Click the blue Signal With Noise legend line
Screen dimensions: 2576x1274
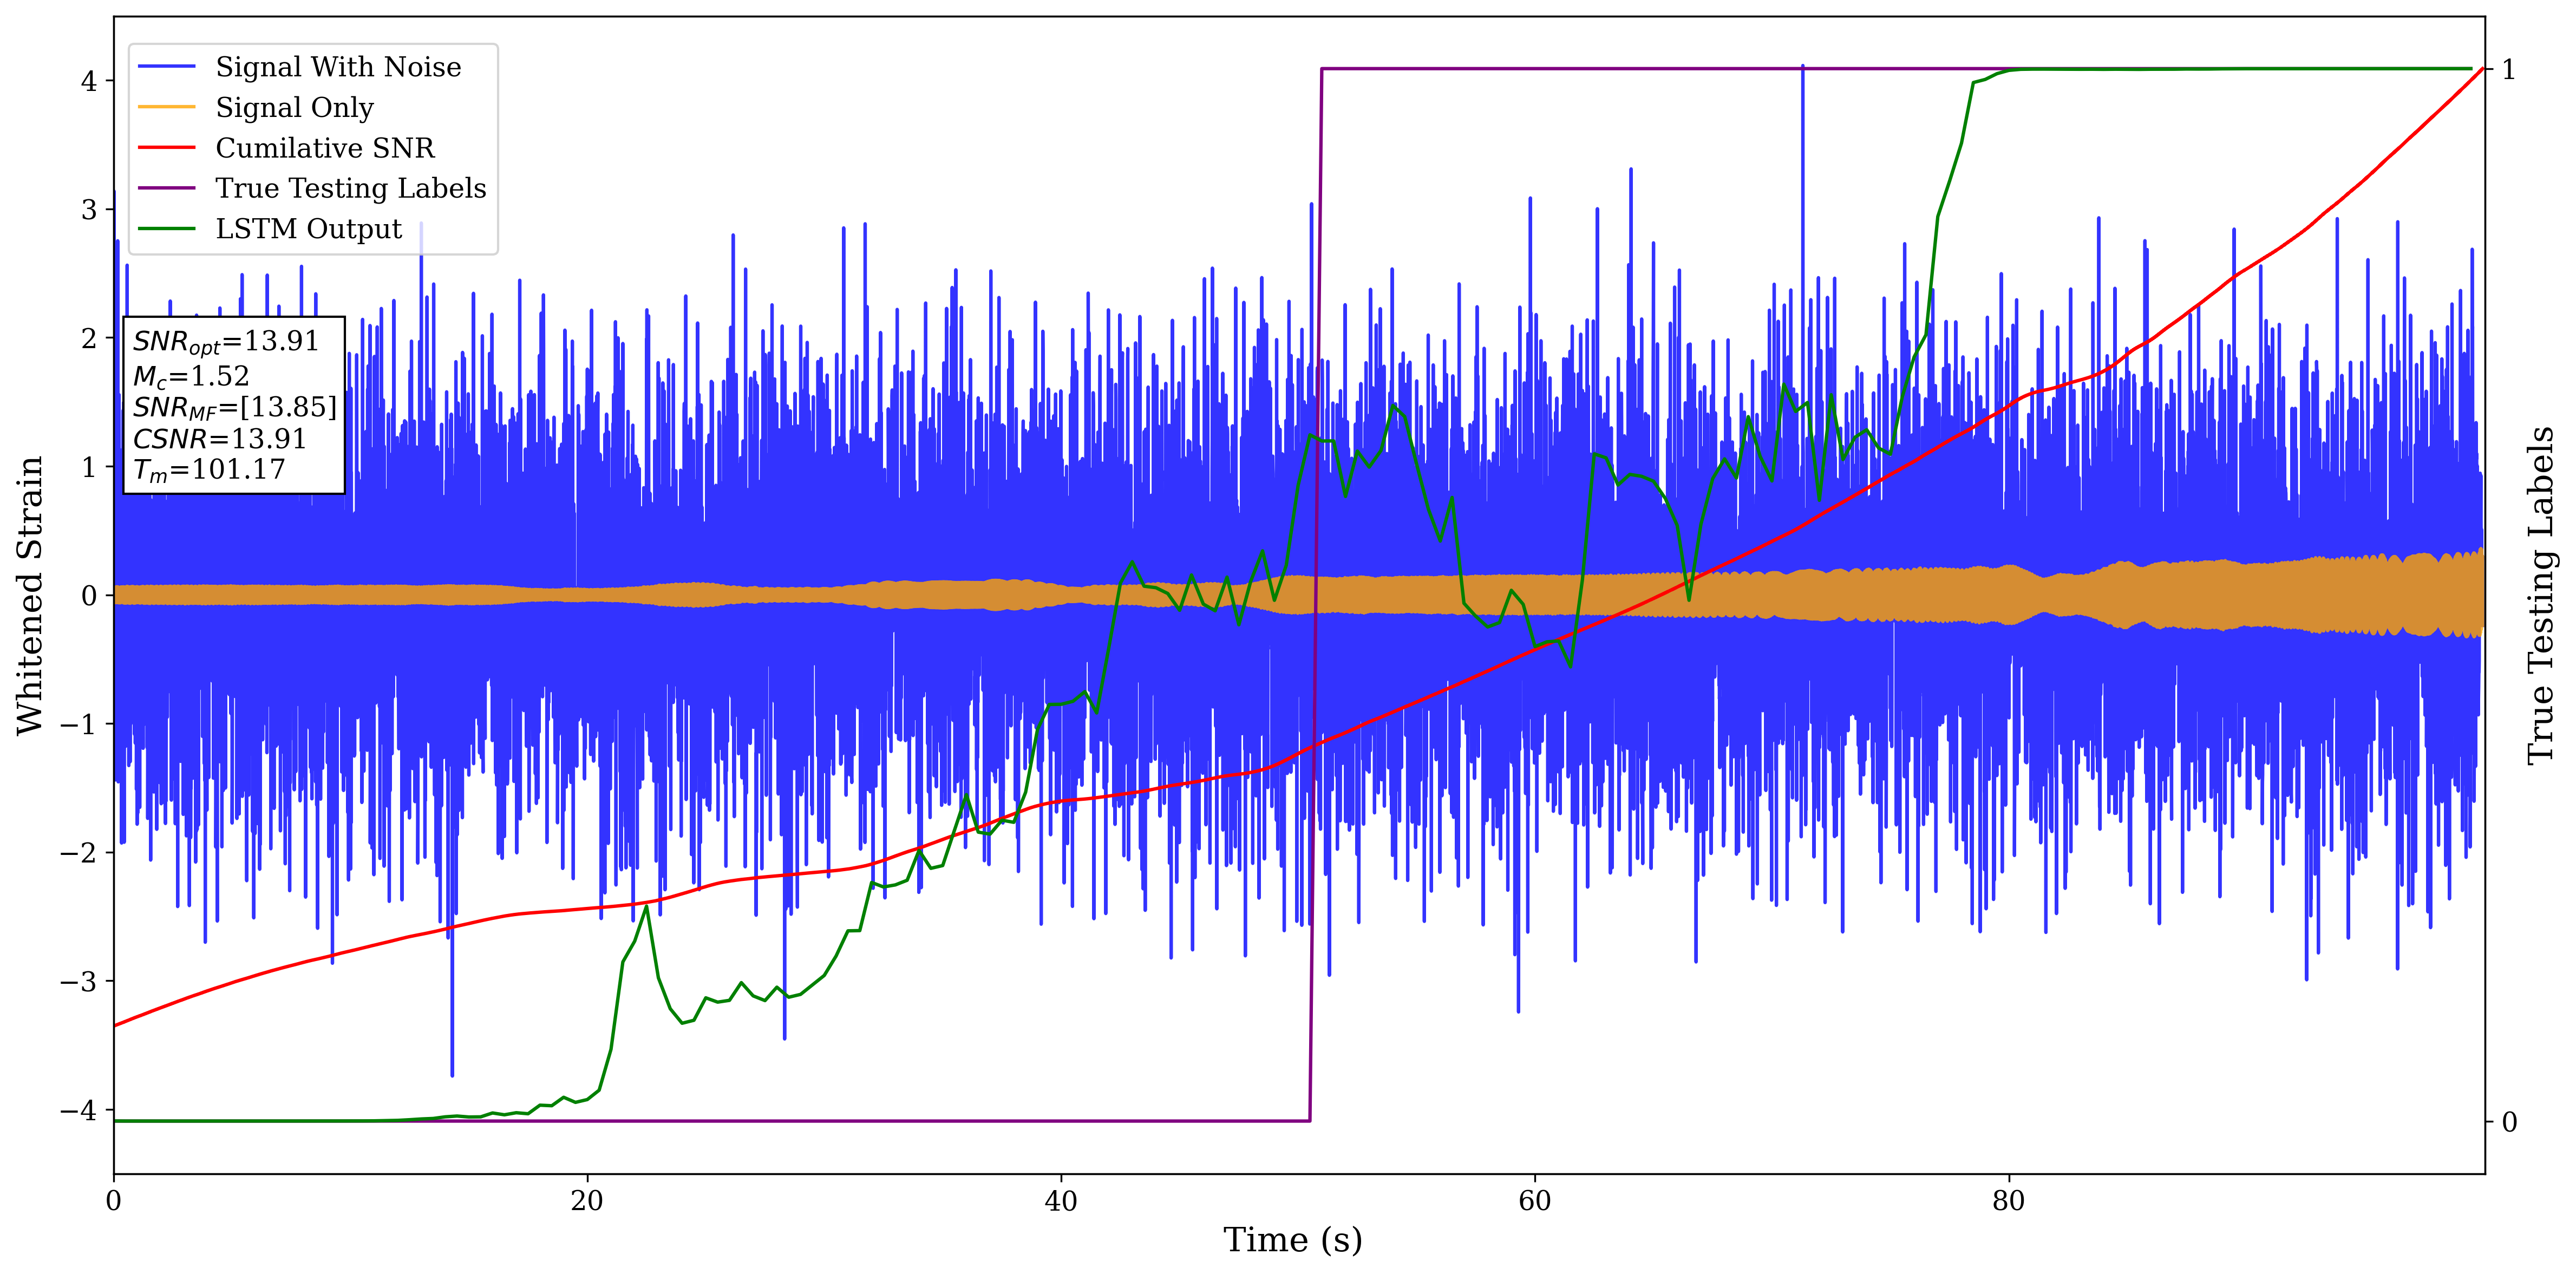[x=166, y=67]
